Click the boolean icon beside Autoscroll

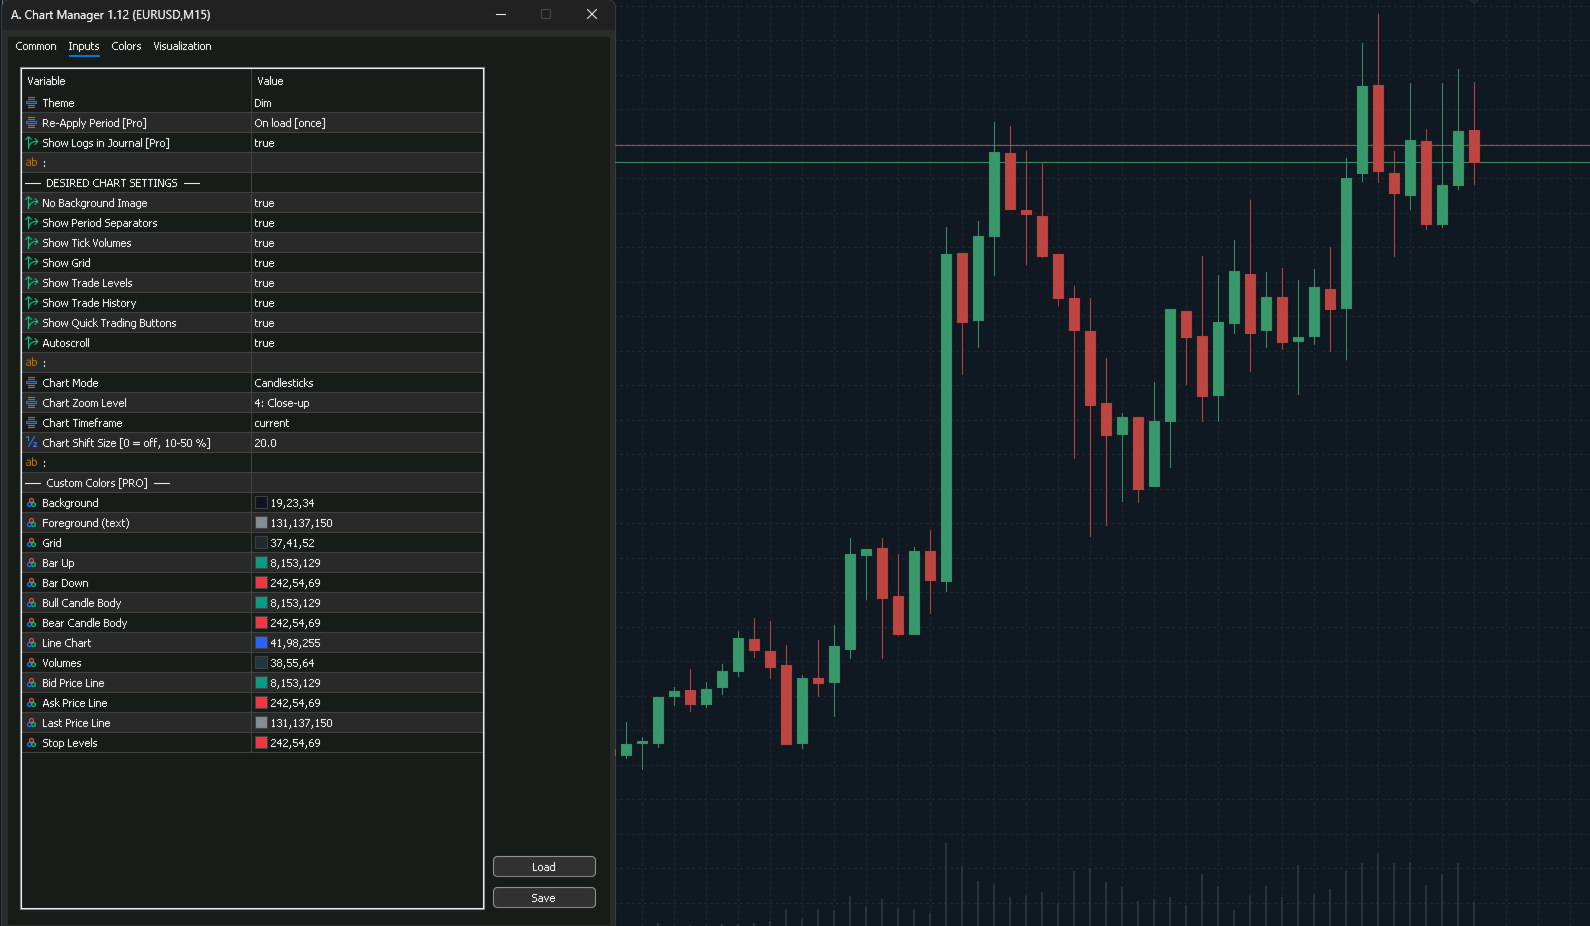coord(32,343)
